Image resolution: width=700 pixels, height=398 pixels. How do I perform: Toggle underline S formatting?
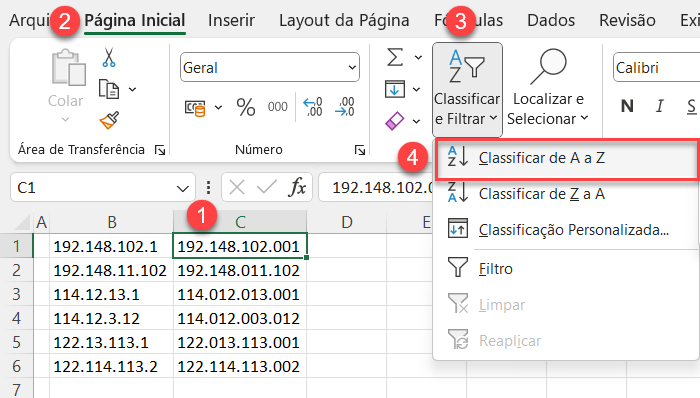pyautogui.click(x=691, y=106)
